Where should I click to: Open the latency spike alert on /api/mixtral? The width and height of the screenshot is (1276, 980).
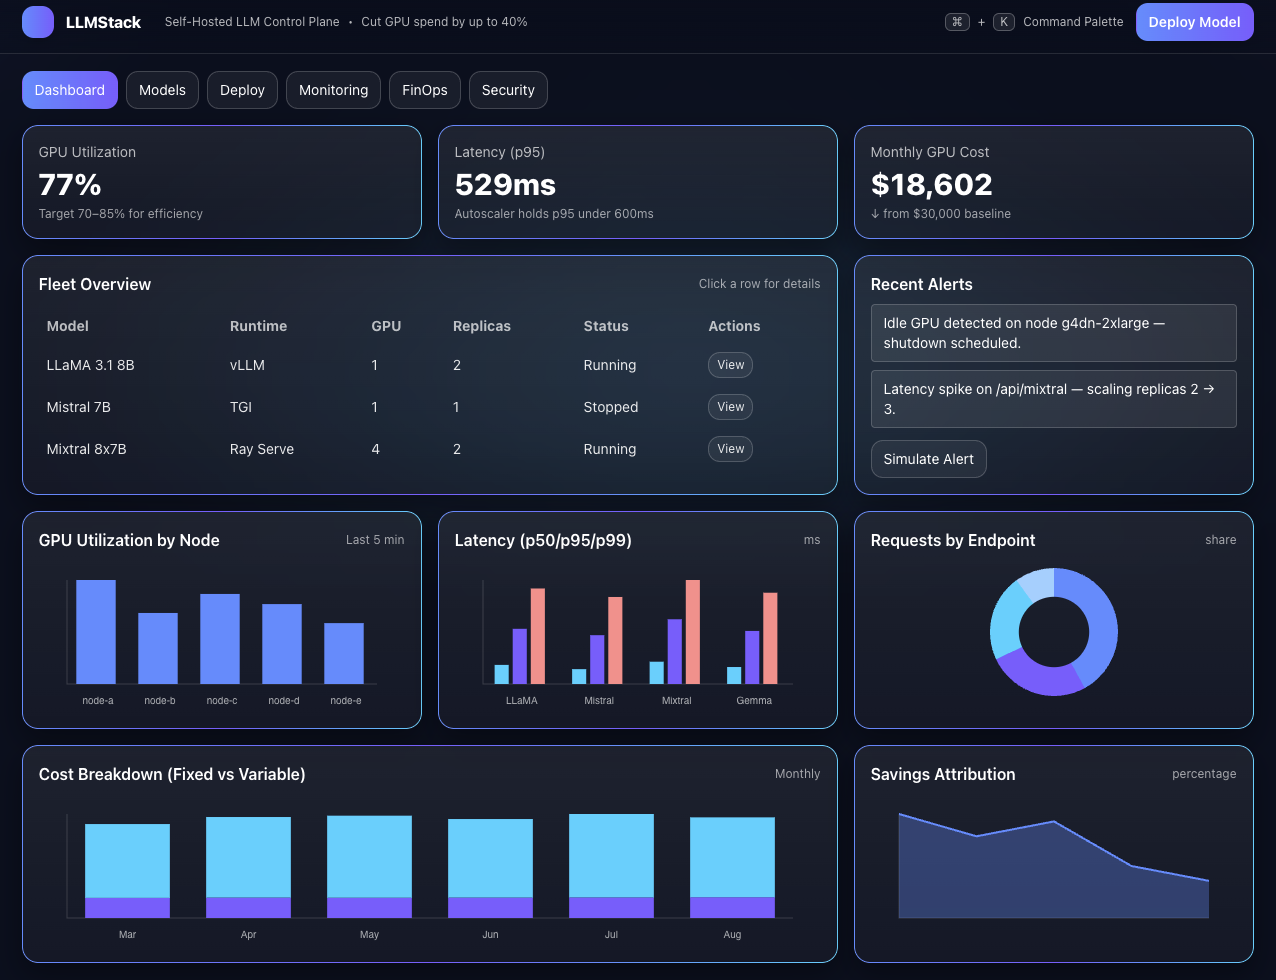(1053, 399)
